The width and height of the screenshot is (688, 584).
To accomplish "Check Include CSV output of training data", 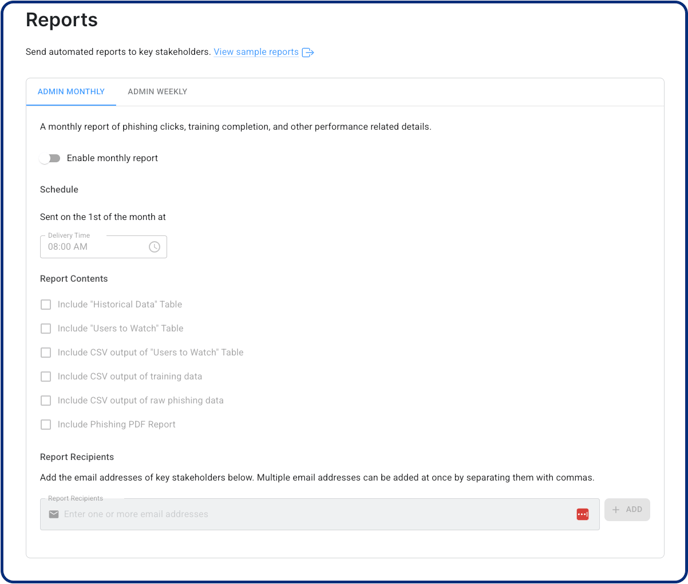I will (46, 376).
